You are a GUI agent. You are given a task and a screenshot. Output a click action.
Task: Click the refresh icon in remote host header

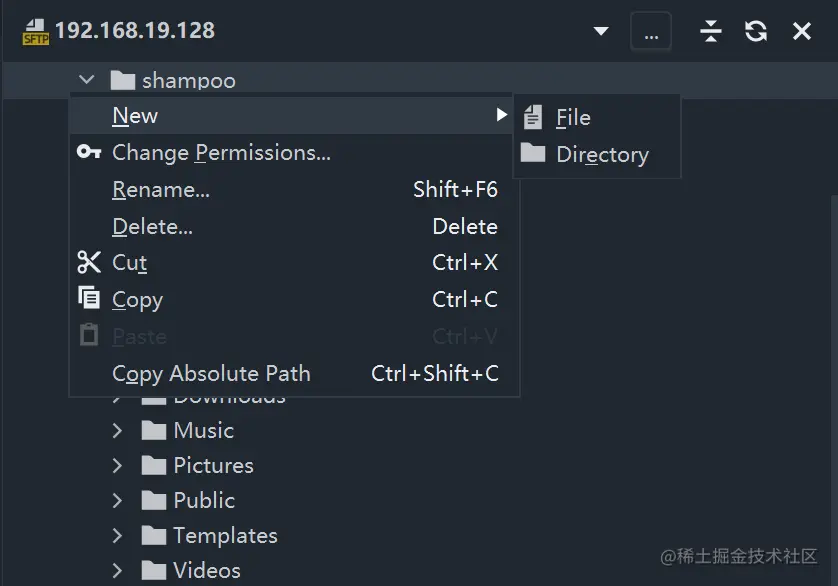(756, 31)
